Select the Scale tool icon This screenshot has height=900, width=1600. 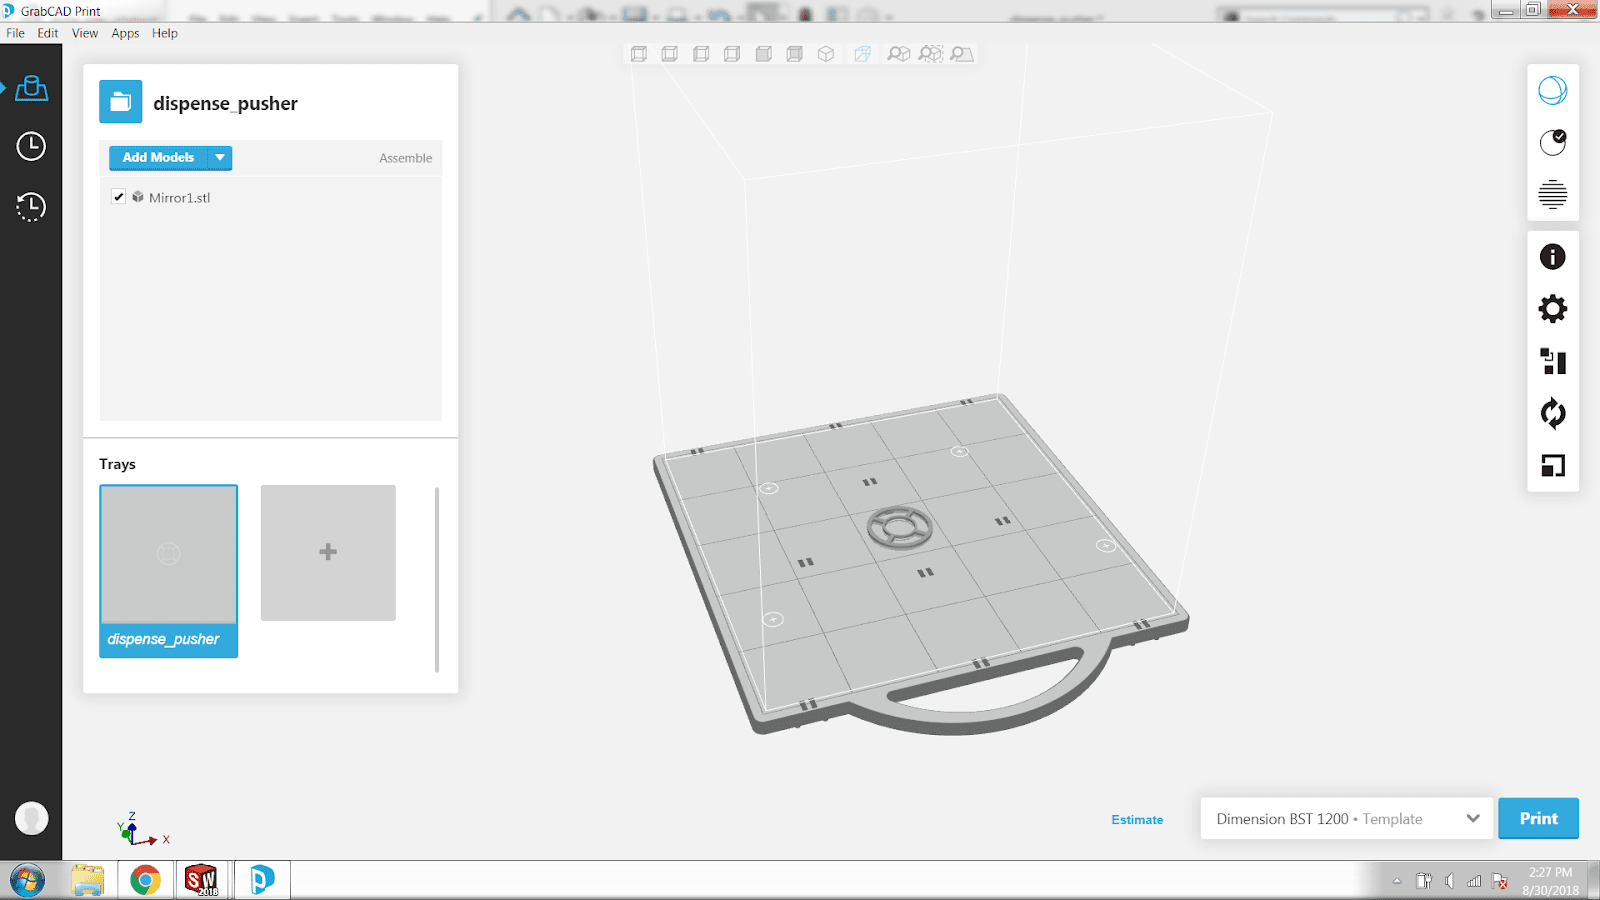pos(1552,465)
